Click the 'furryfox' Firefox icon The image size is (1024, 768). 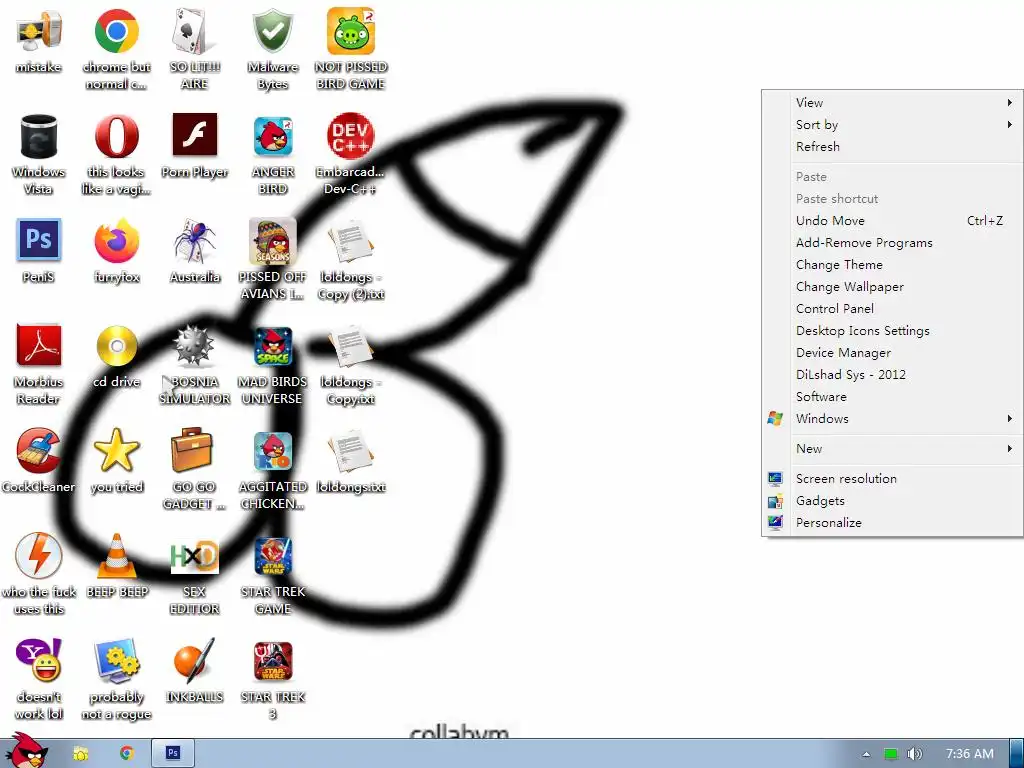[116, 251]
